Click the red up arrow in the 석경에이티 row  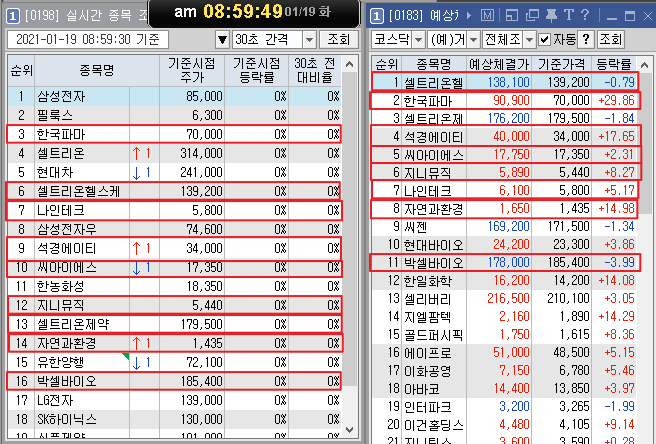coord(136,249)
